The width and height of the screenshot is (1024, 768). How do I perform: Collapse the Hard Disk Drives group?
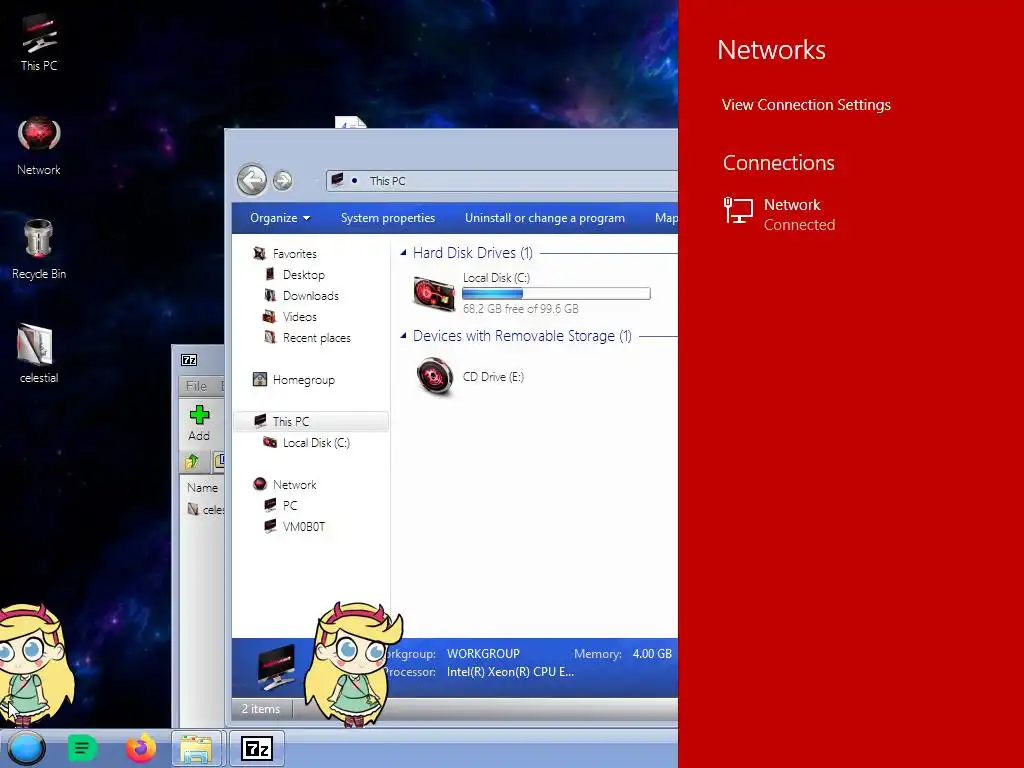click(x=404, y=252)
